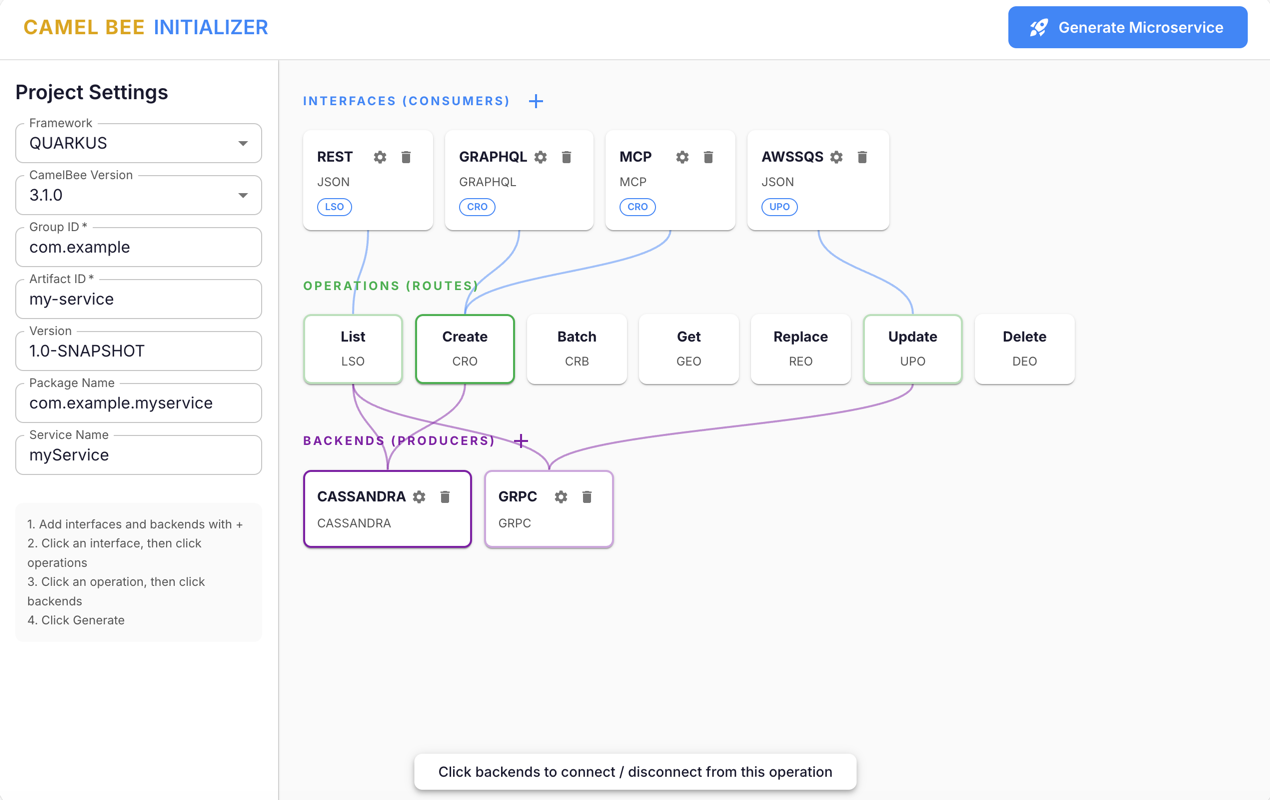Viewport: 1270px width, 800px height.
Task: Remove the AWSSQS interface with trash icon
Action: [x=862, y=157]
